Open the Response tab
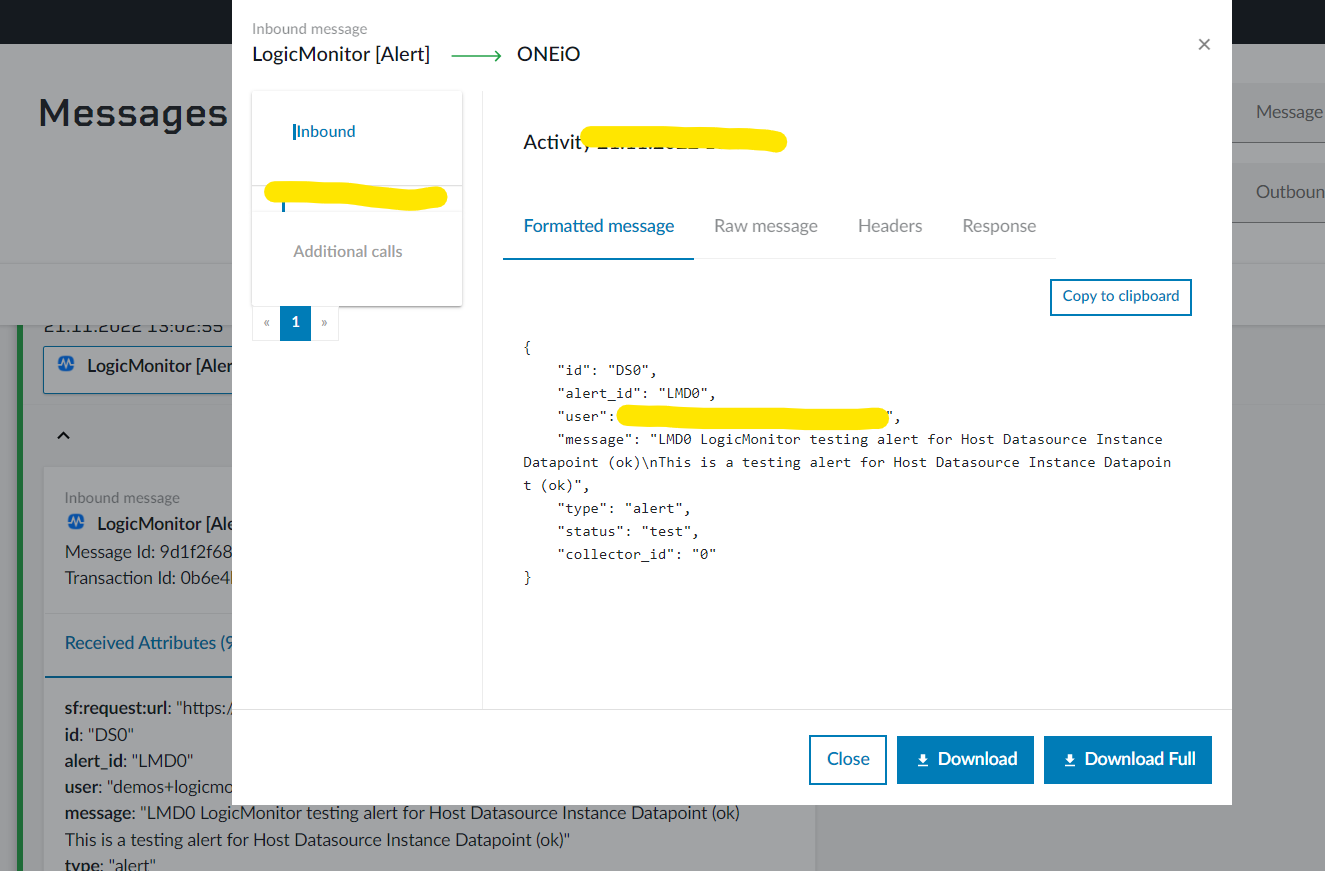 point(999,226)
